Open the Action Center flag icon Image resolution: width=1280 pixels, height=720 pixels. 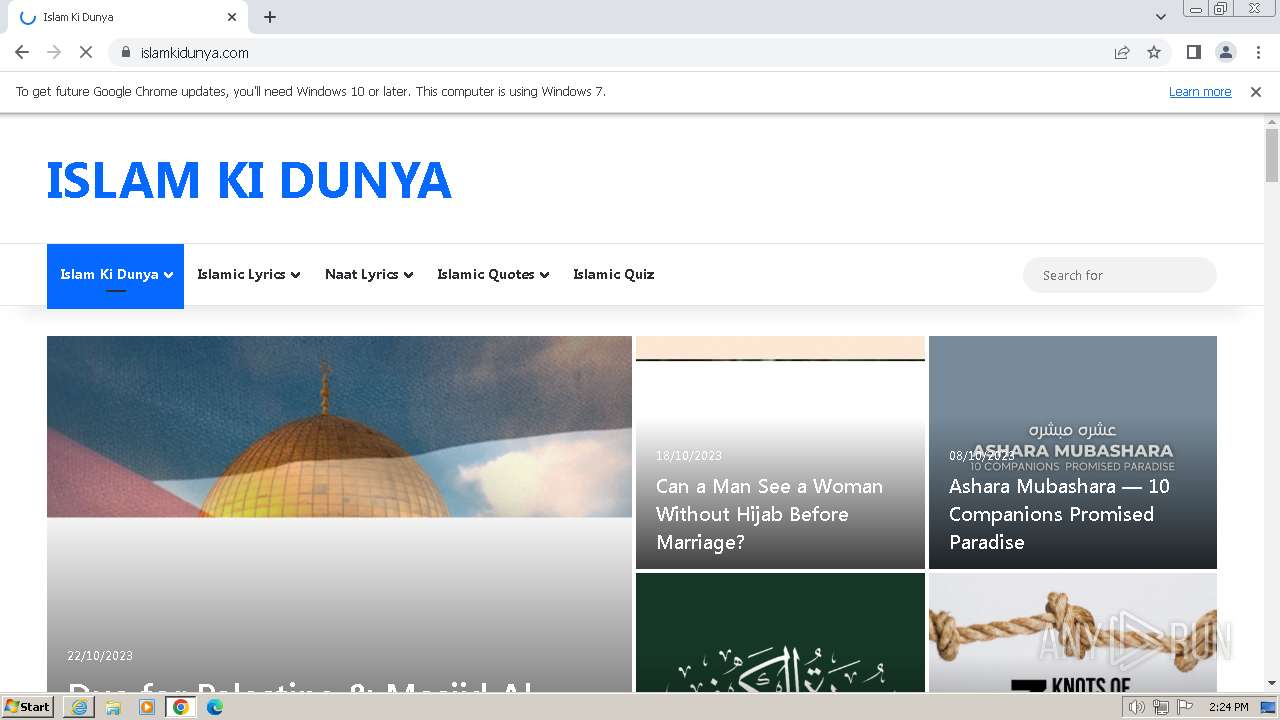(1185, 707)
